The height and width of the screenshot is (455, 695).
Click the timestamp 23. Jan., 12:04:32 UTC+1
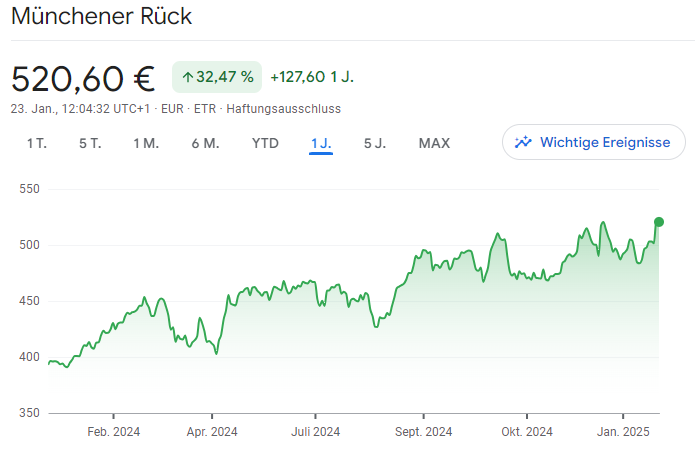(x=80, y=109)
